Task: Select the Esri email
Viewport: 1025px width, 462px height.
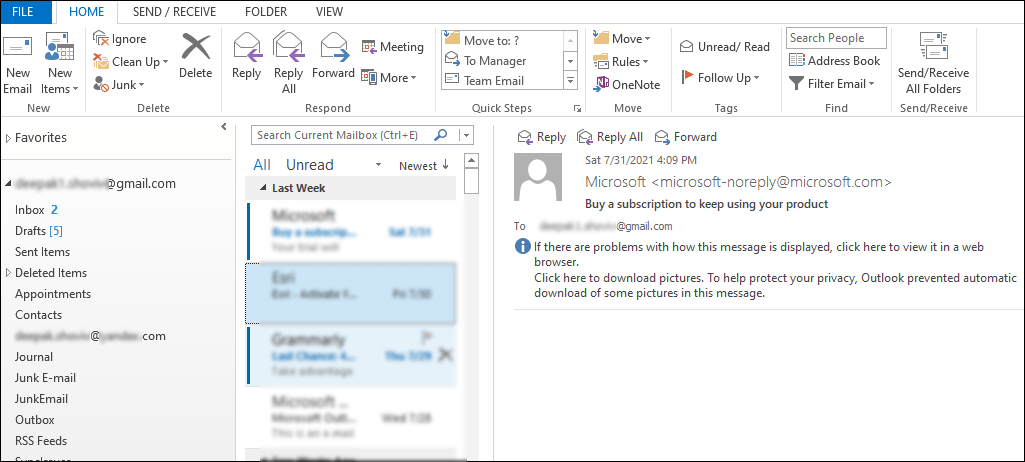Action: click(350, 293)
